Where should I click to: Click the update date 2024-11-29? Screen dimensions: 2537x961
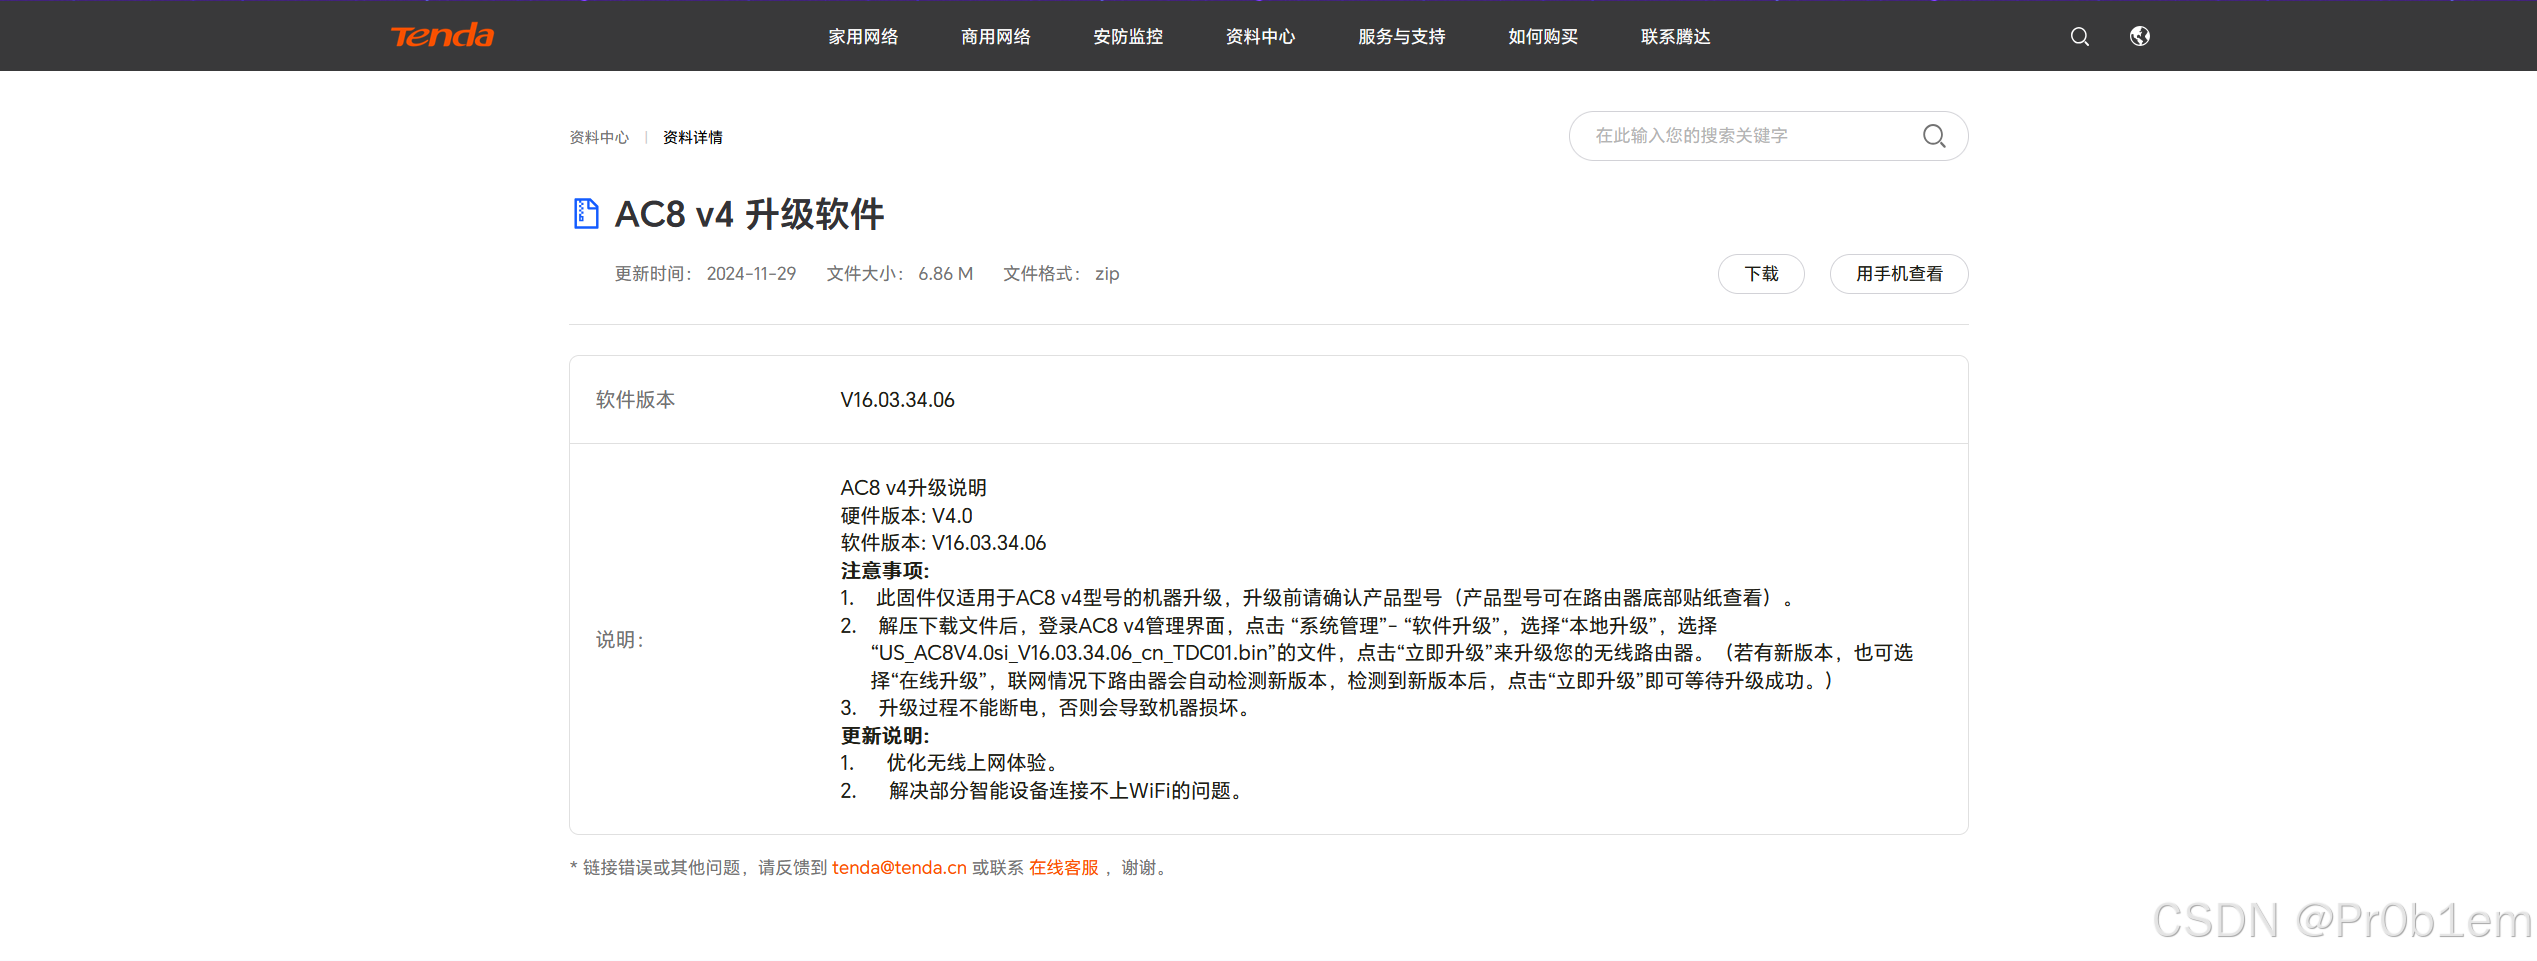pos(751,274)
